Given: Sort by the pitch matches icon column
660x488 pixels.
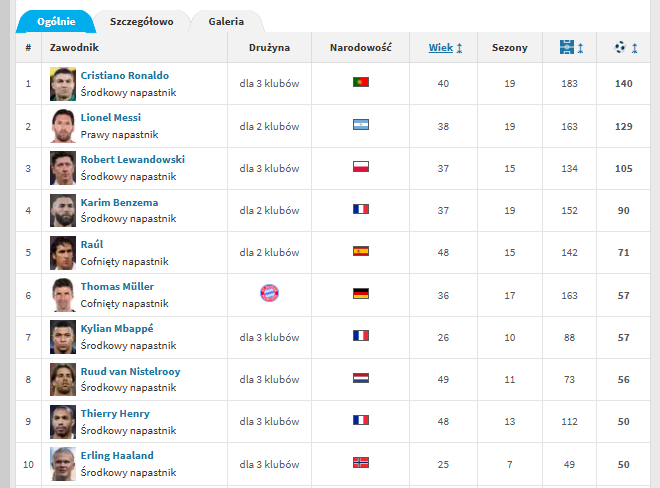Looking at the screenshot, I should (x=570, y=47).
